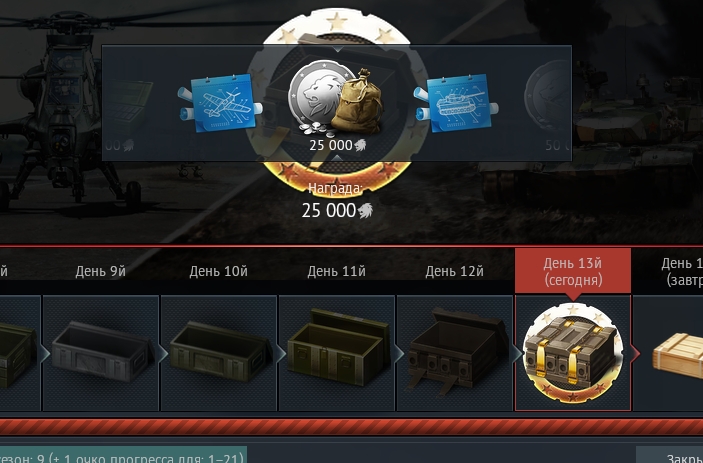
Task: Select the День 9й label
Action: pyautogui.click(x=100, y=271)
